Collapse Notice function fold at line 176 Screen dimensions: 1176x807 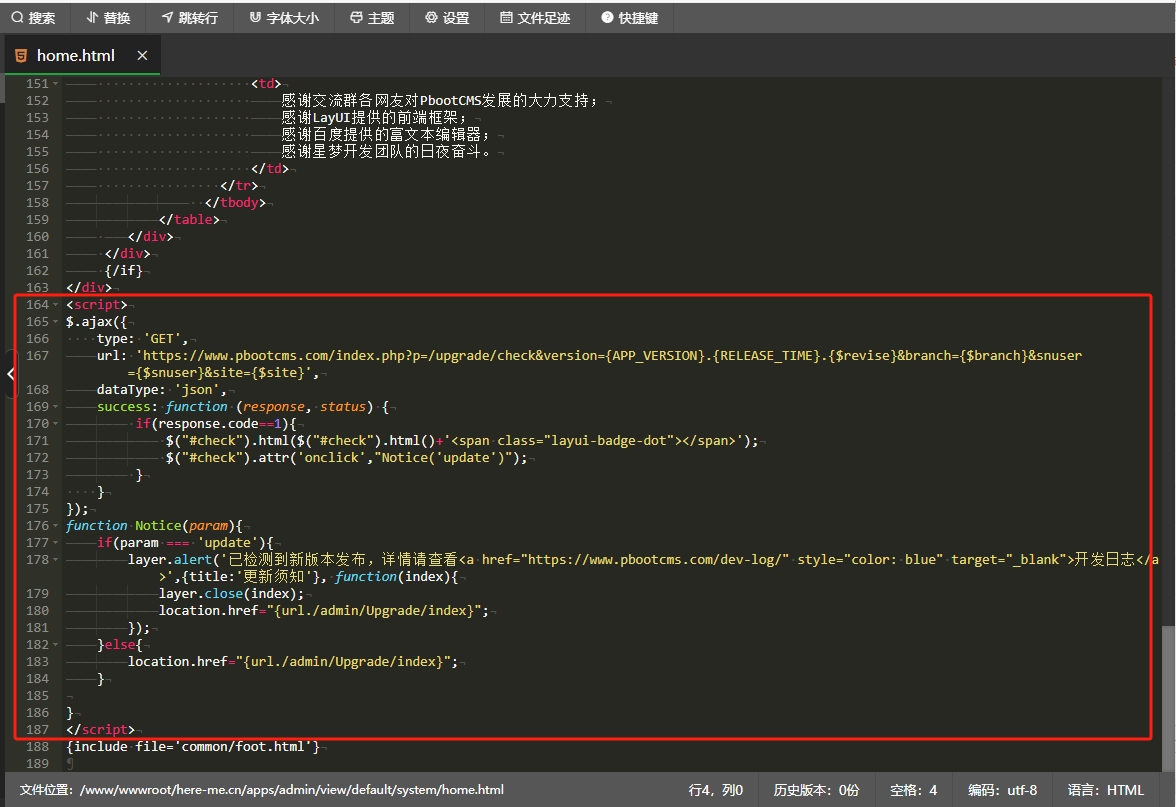[56, 526]
